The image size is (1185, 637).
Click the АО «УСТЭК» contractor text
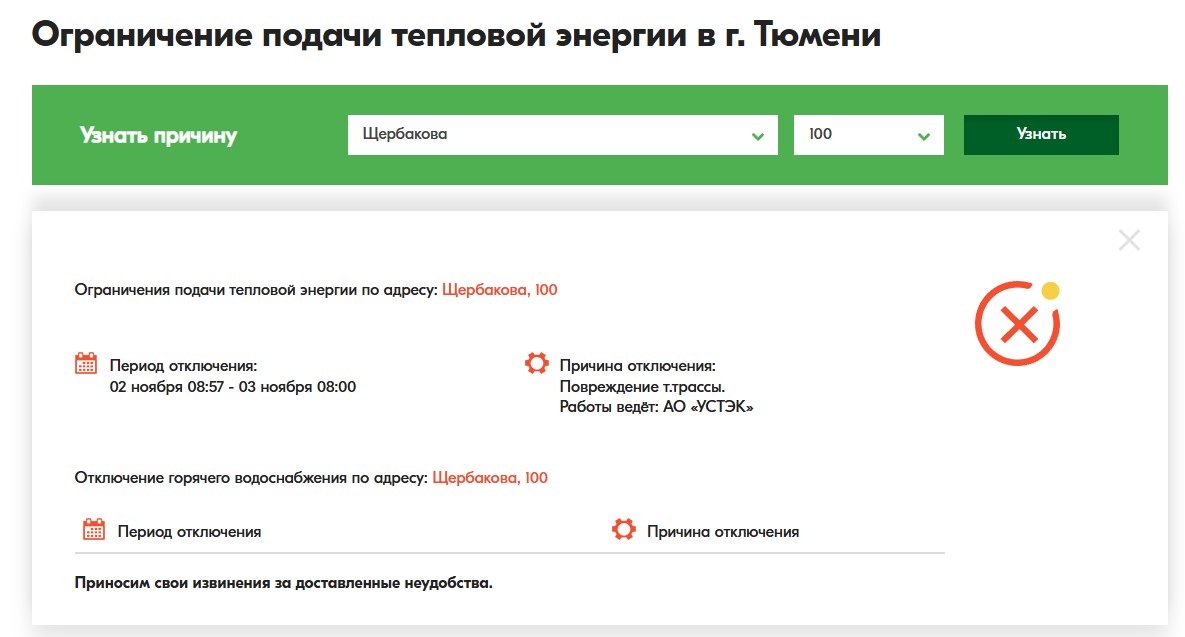click(x=708, y=407)
